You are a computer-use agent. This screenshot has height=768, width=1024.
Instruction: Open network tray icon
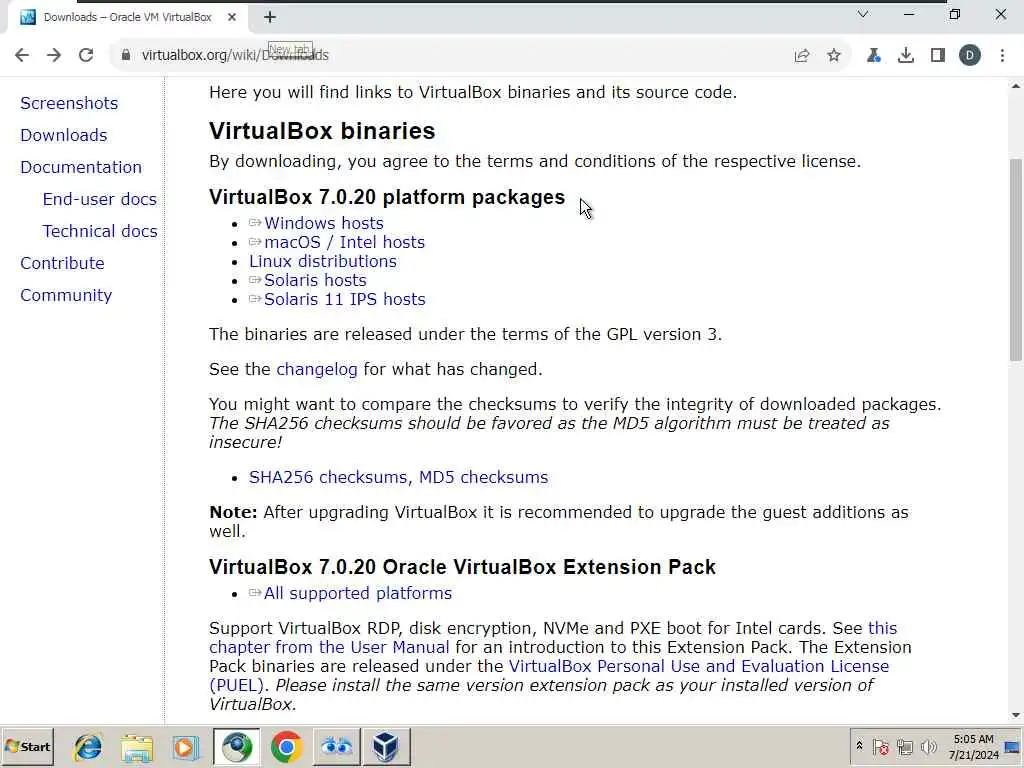click(x=904, y=746)
